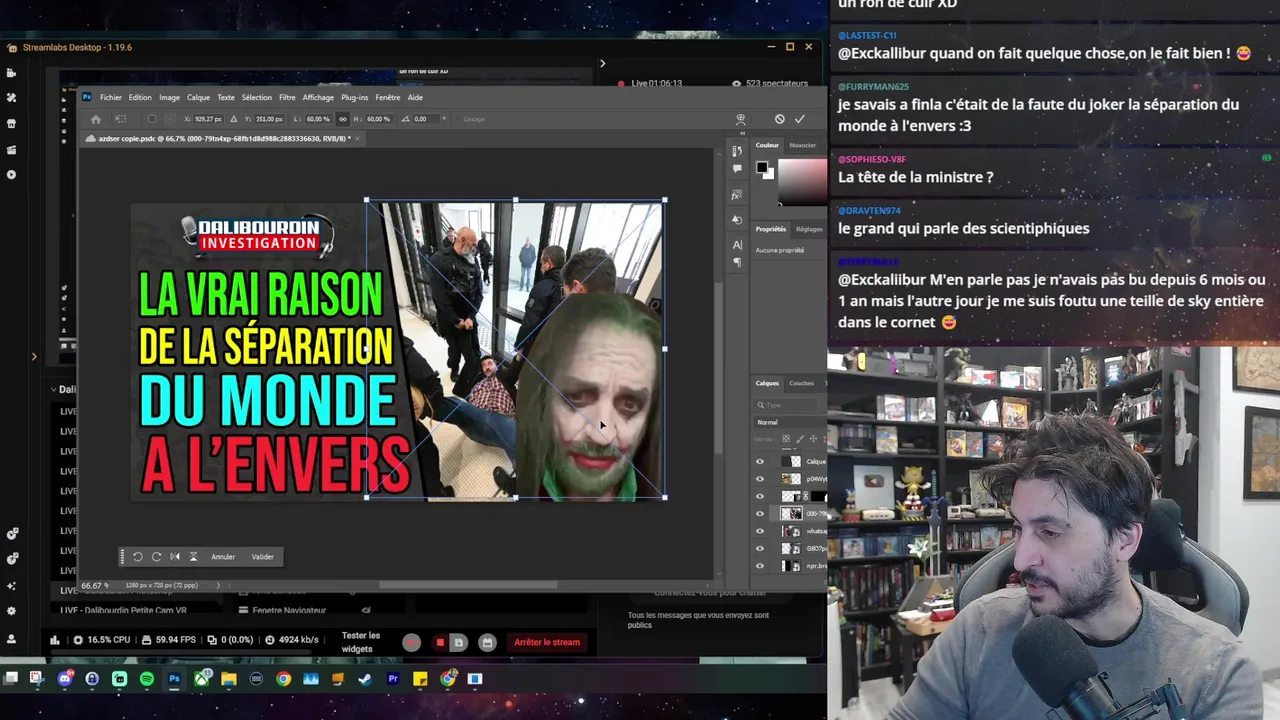Open the Filtre menu in Photoshop
Viewport: 1280px width, 720px height.
287,97
